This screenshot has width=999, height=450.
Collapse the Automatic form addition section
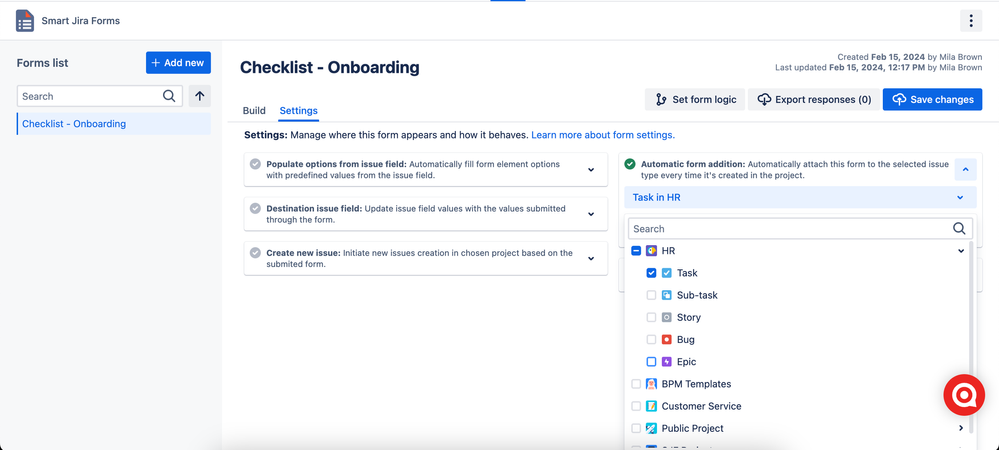965,170
